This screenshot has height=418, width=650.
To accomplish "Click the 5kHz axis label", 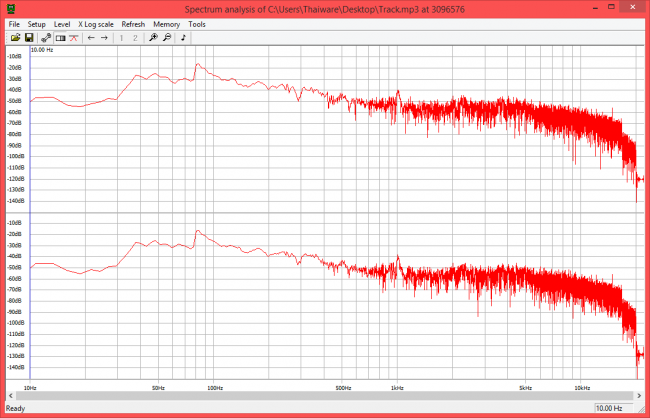I will (525, 388).
